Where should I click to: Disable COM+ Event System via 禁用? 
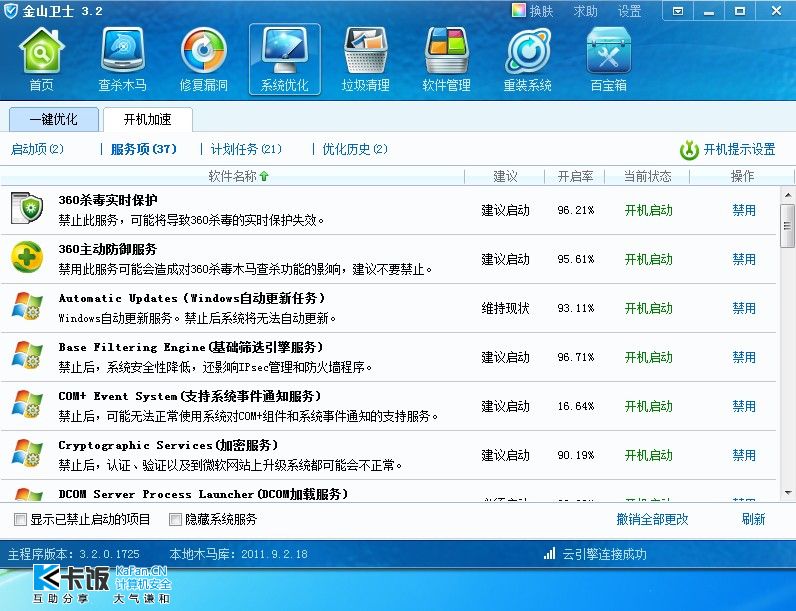tap(744, 406)
